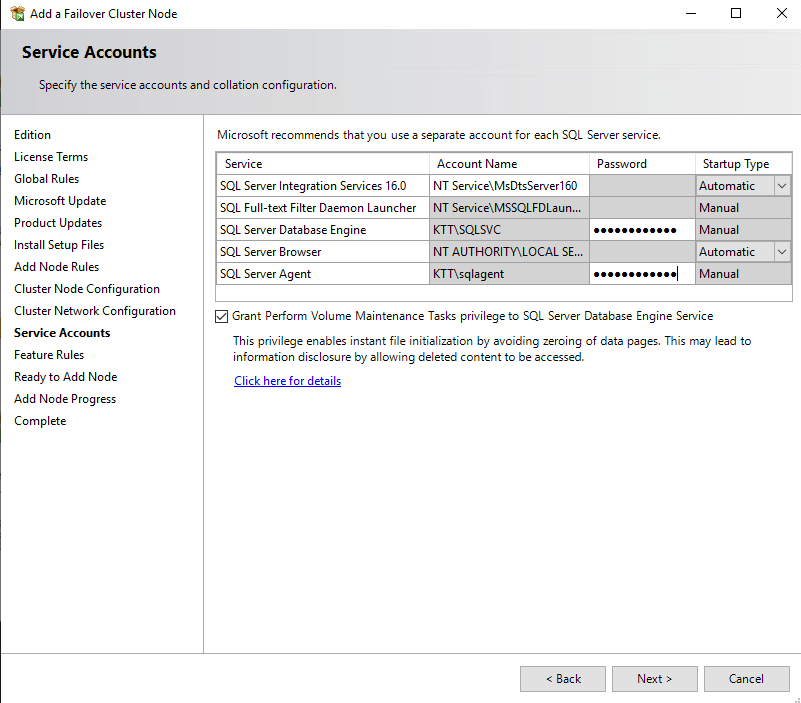Click the KTT\SQLSVC account name cell
801x703 pixels.
[x=509, y=230]
